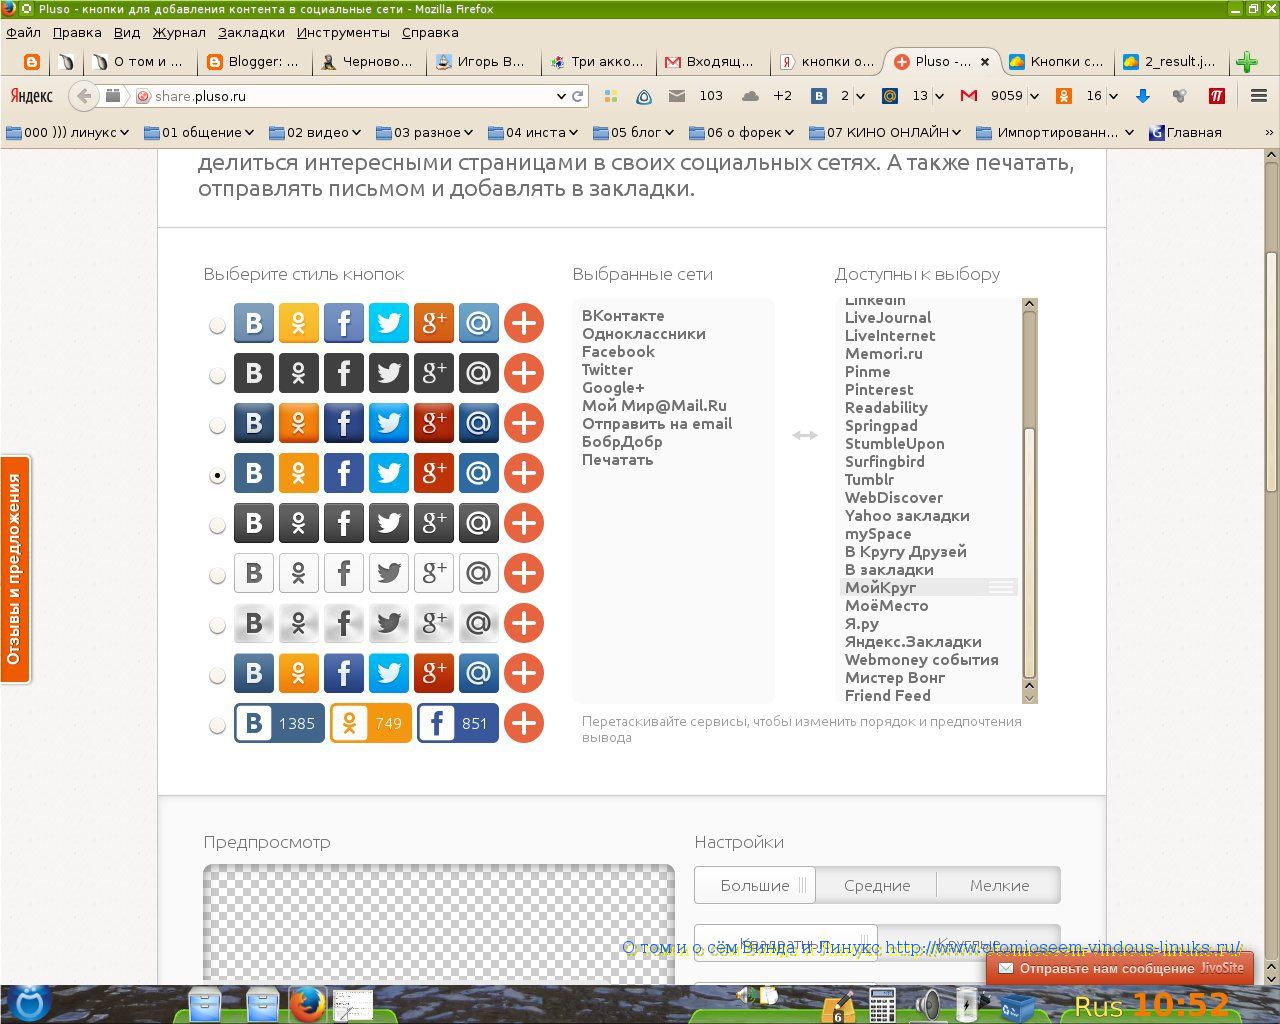
Task: Select the second dark button style radio button
Action: pyautogui.click(x=217, y=375)
